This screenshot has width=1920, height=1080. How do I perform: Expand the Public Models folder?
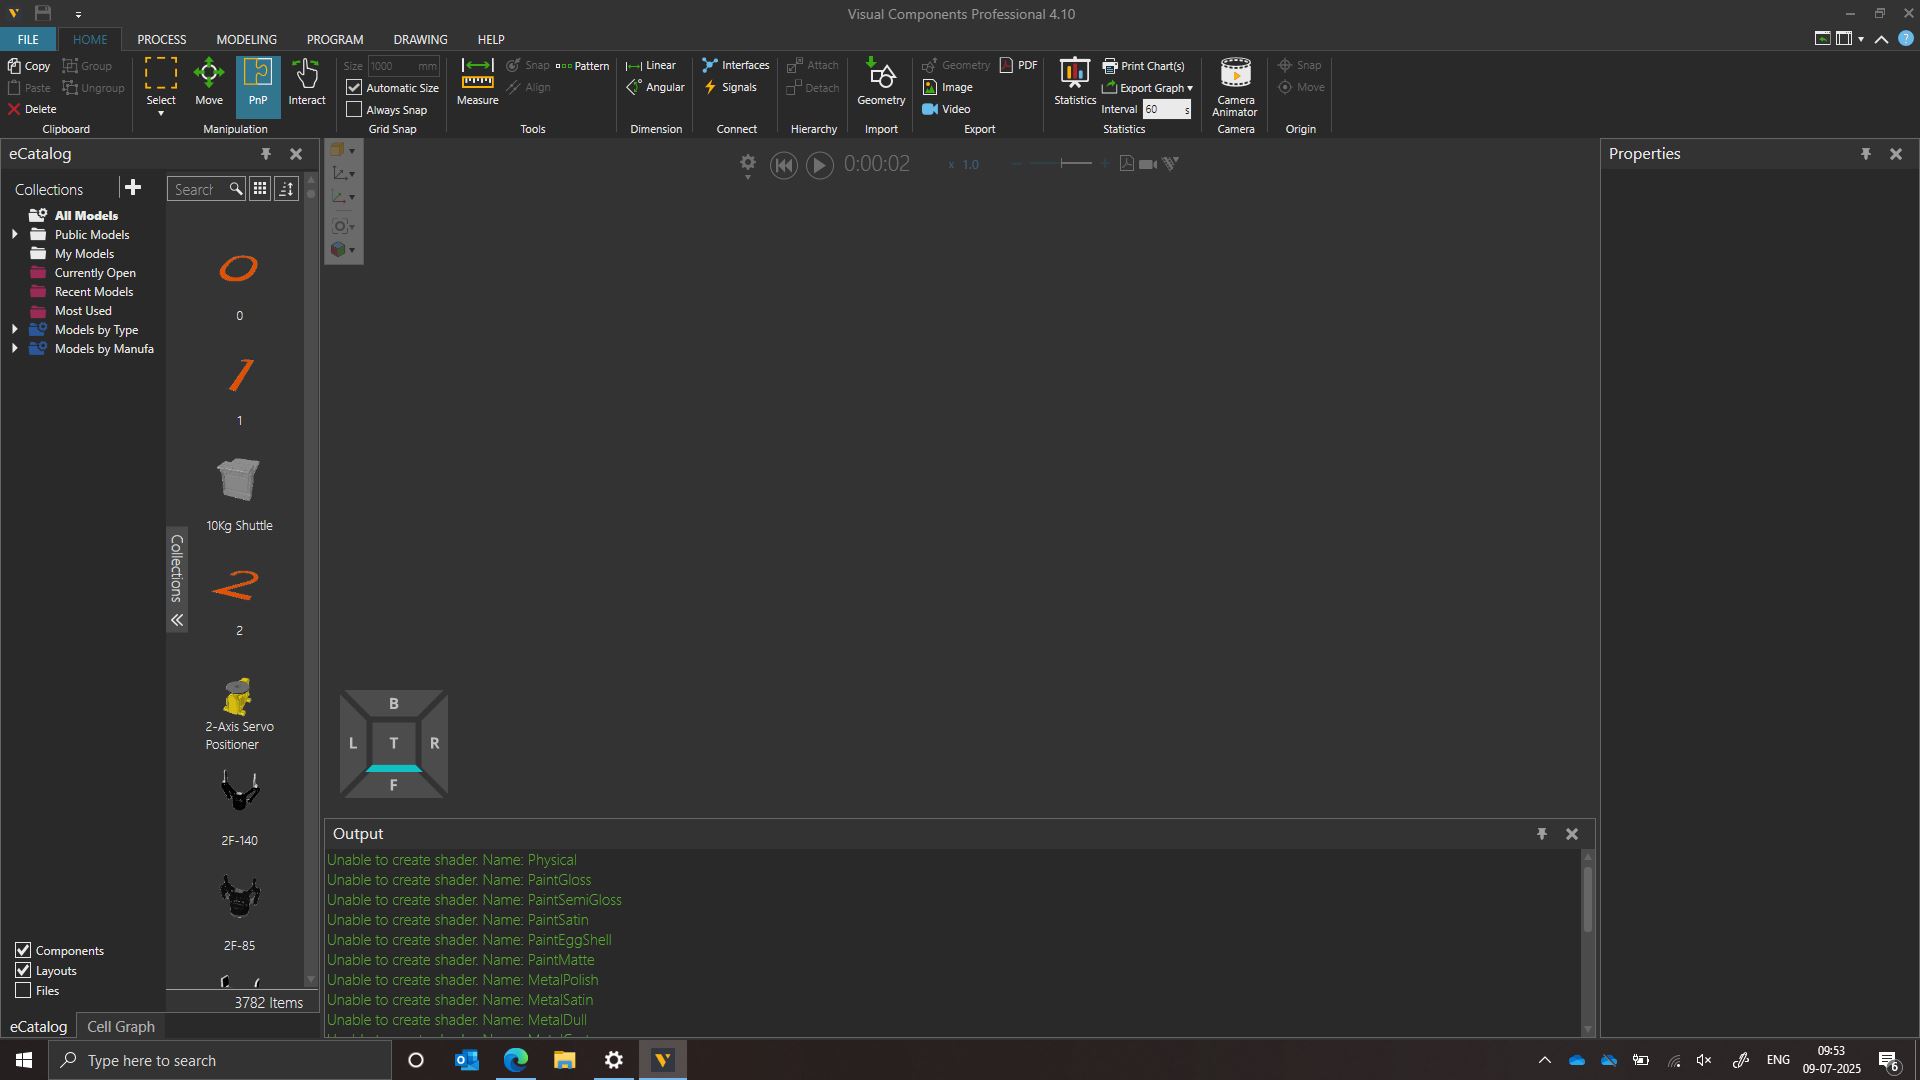15,234
